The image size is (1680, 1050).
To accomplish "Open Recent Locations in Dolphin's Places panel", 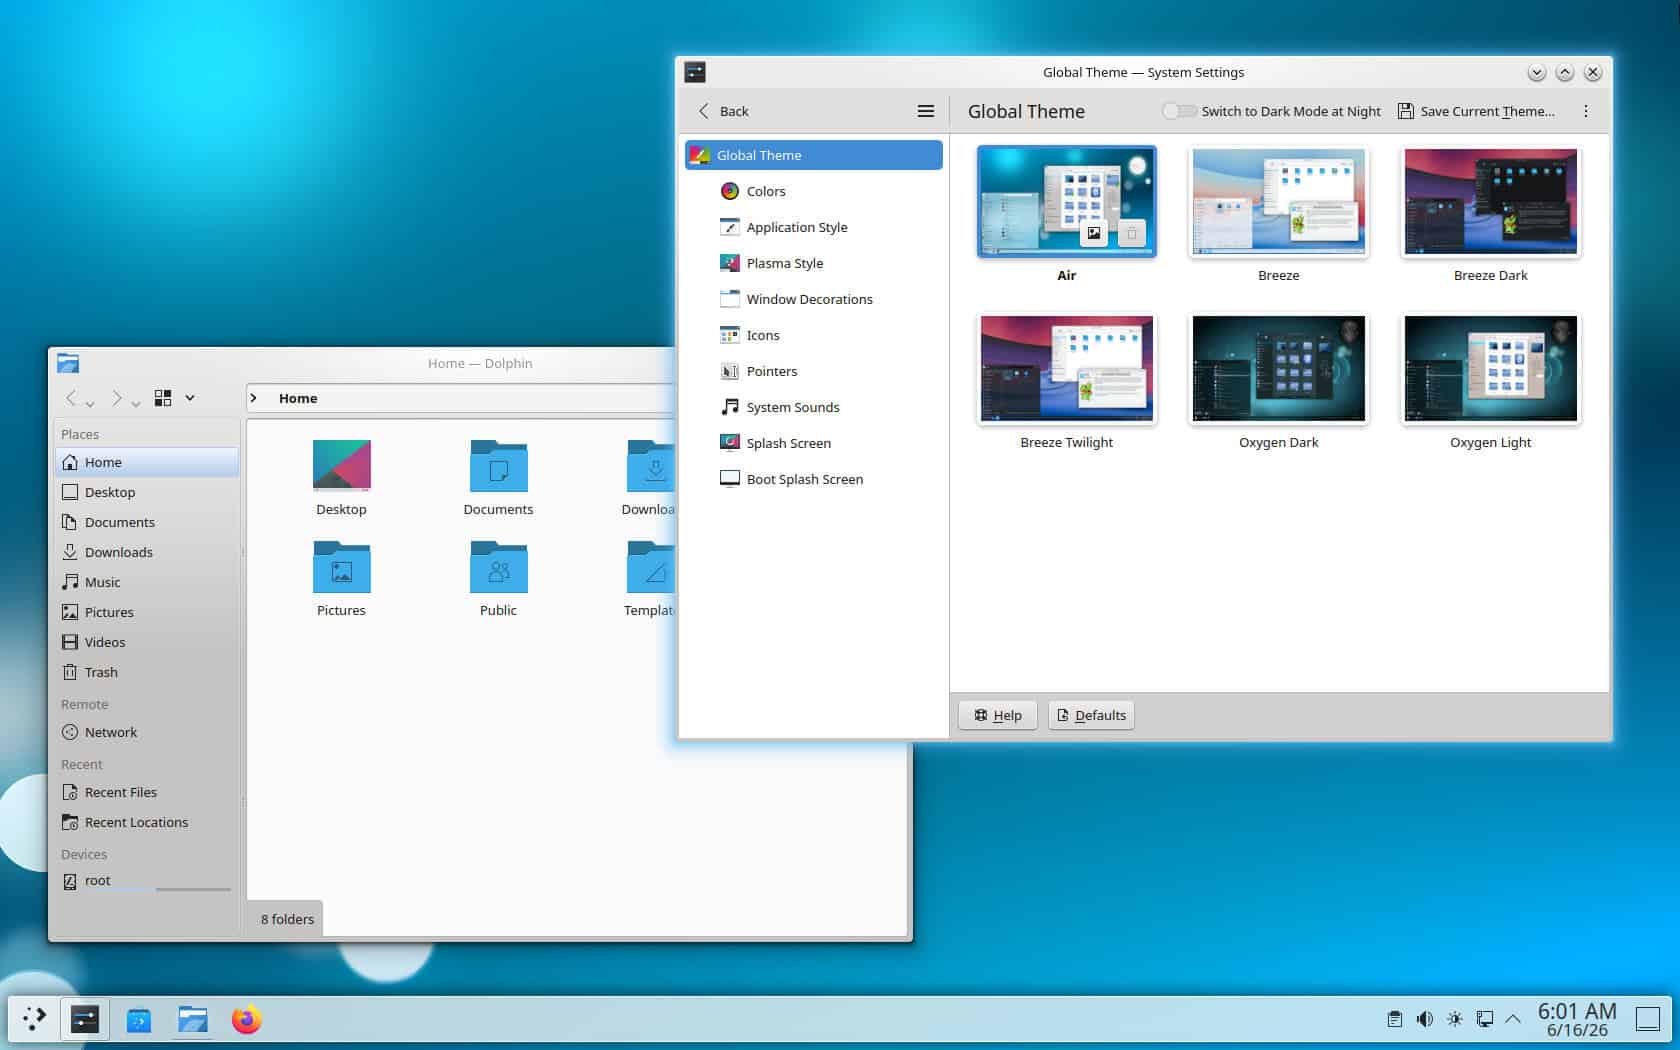I will click(147, 822).
